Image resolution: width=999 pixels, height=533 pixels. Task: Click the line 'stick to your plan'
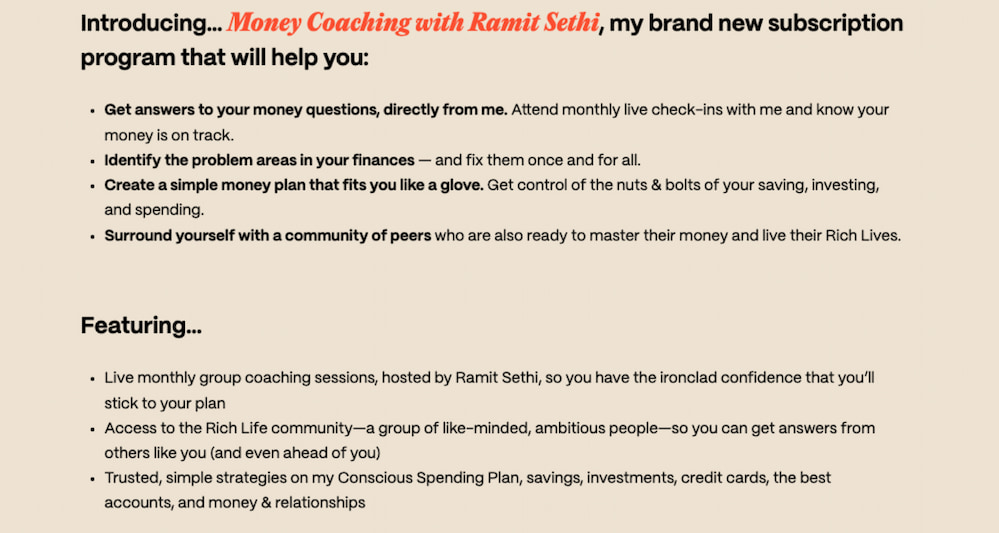tap(167, 403)
